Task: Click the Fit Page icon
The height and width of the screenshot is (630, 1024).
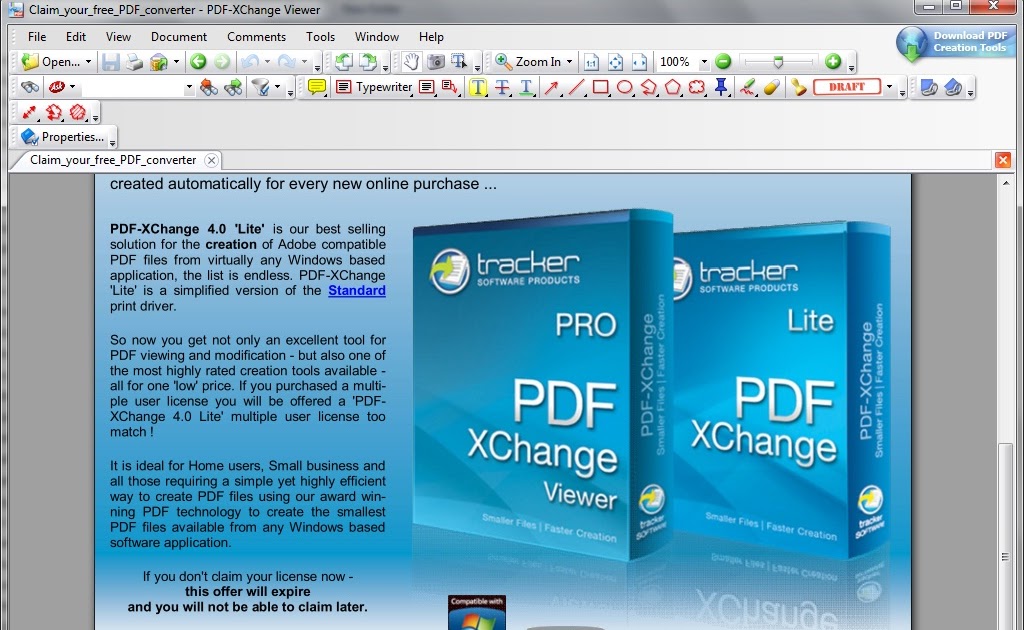Action: point(615,61)
